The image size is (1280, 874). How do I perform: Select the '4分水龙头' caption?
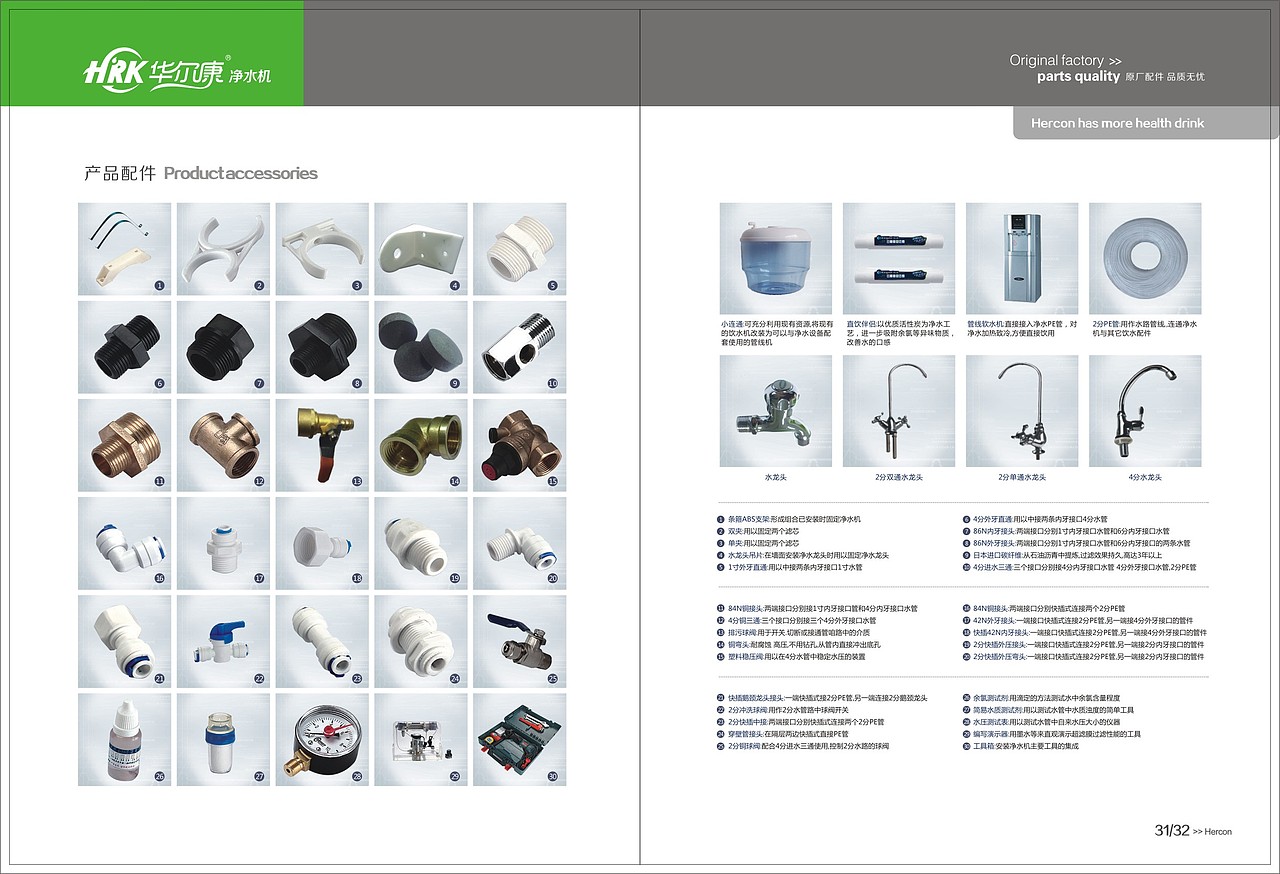coord(1145,477)
